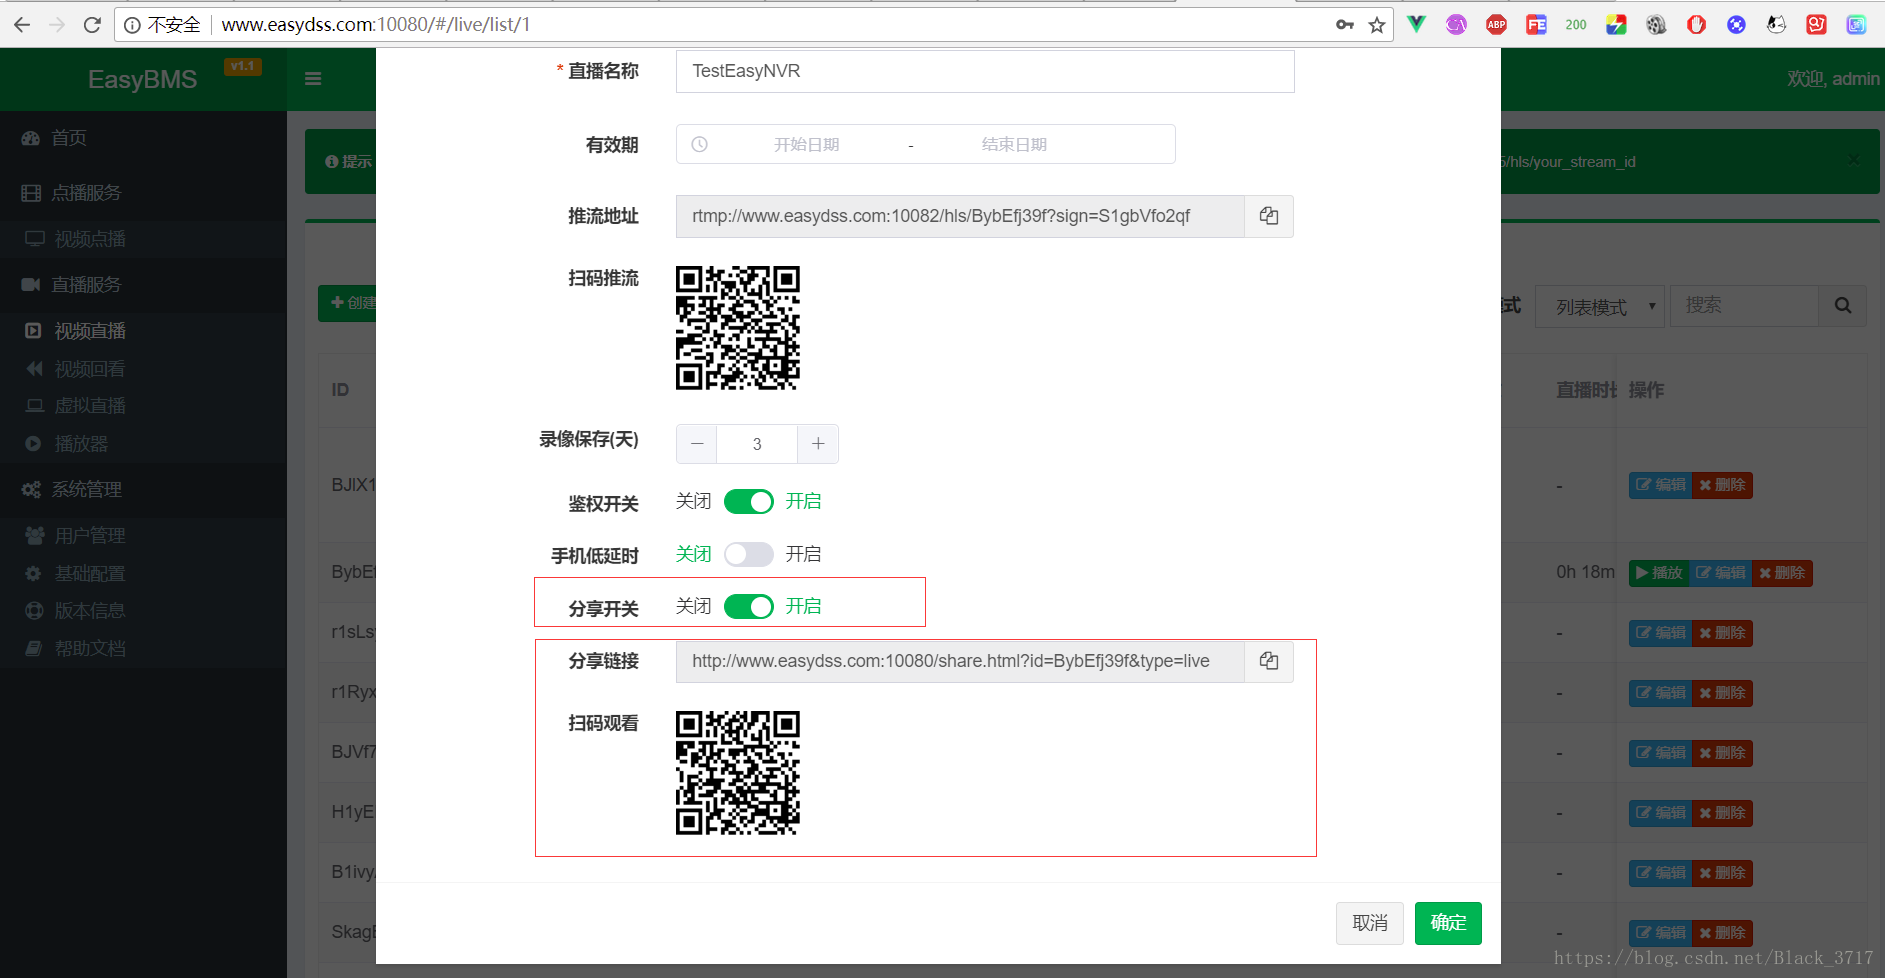Open 首页 home in sidebar
Image resolution: width=1885 pixels, height=978 pixels.
pyautogui.click(x=143, y=138)
